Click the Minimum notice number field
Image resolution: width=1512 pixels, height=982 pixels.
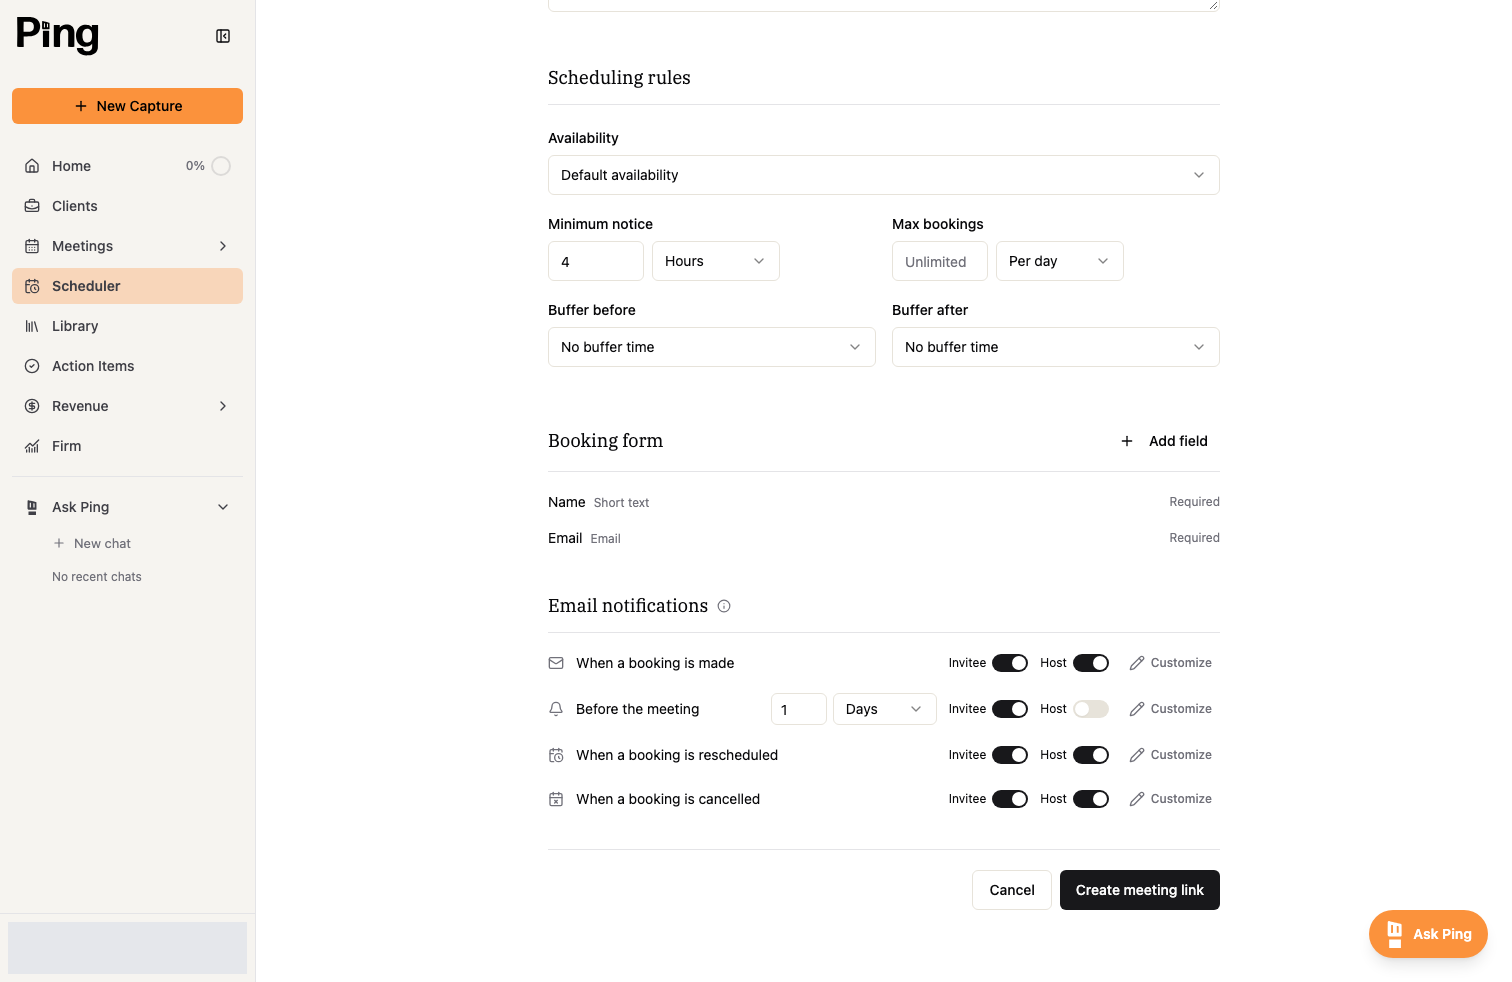pos(596,261)
